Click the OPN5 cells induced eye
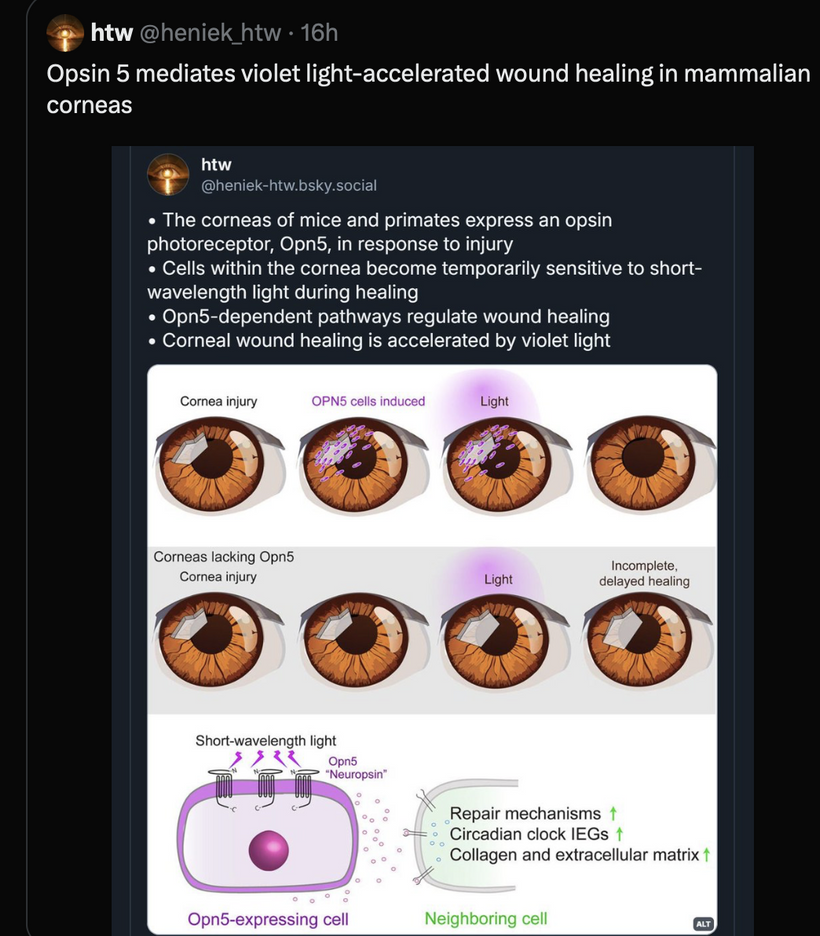 coord(362,463)
